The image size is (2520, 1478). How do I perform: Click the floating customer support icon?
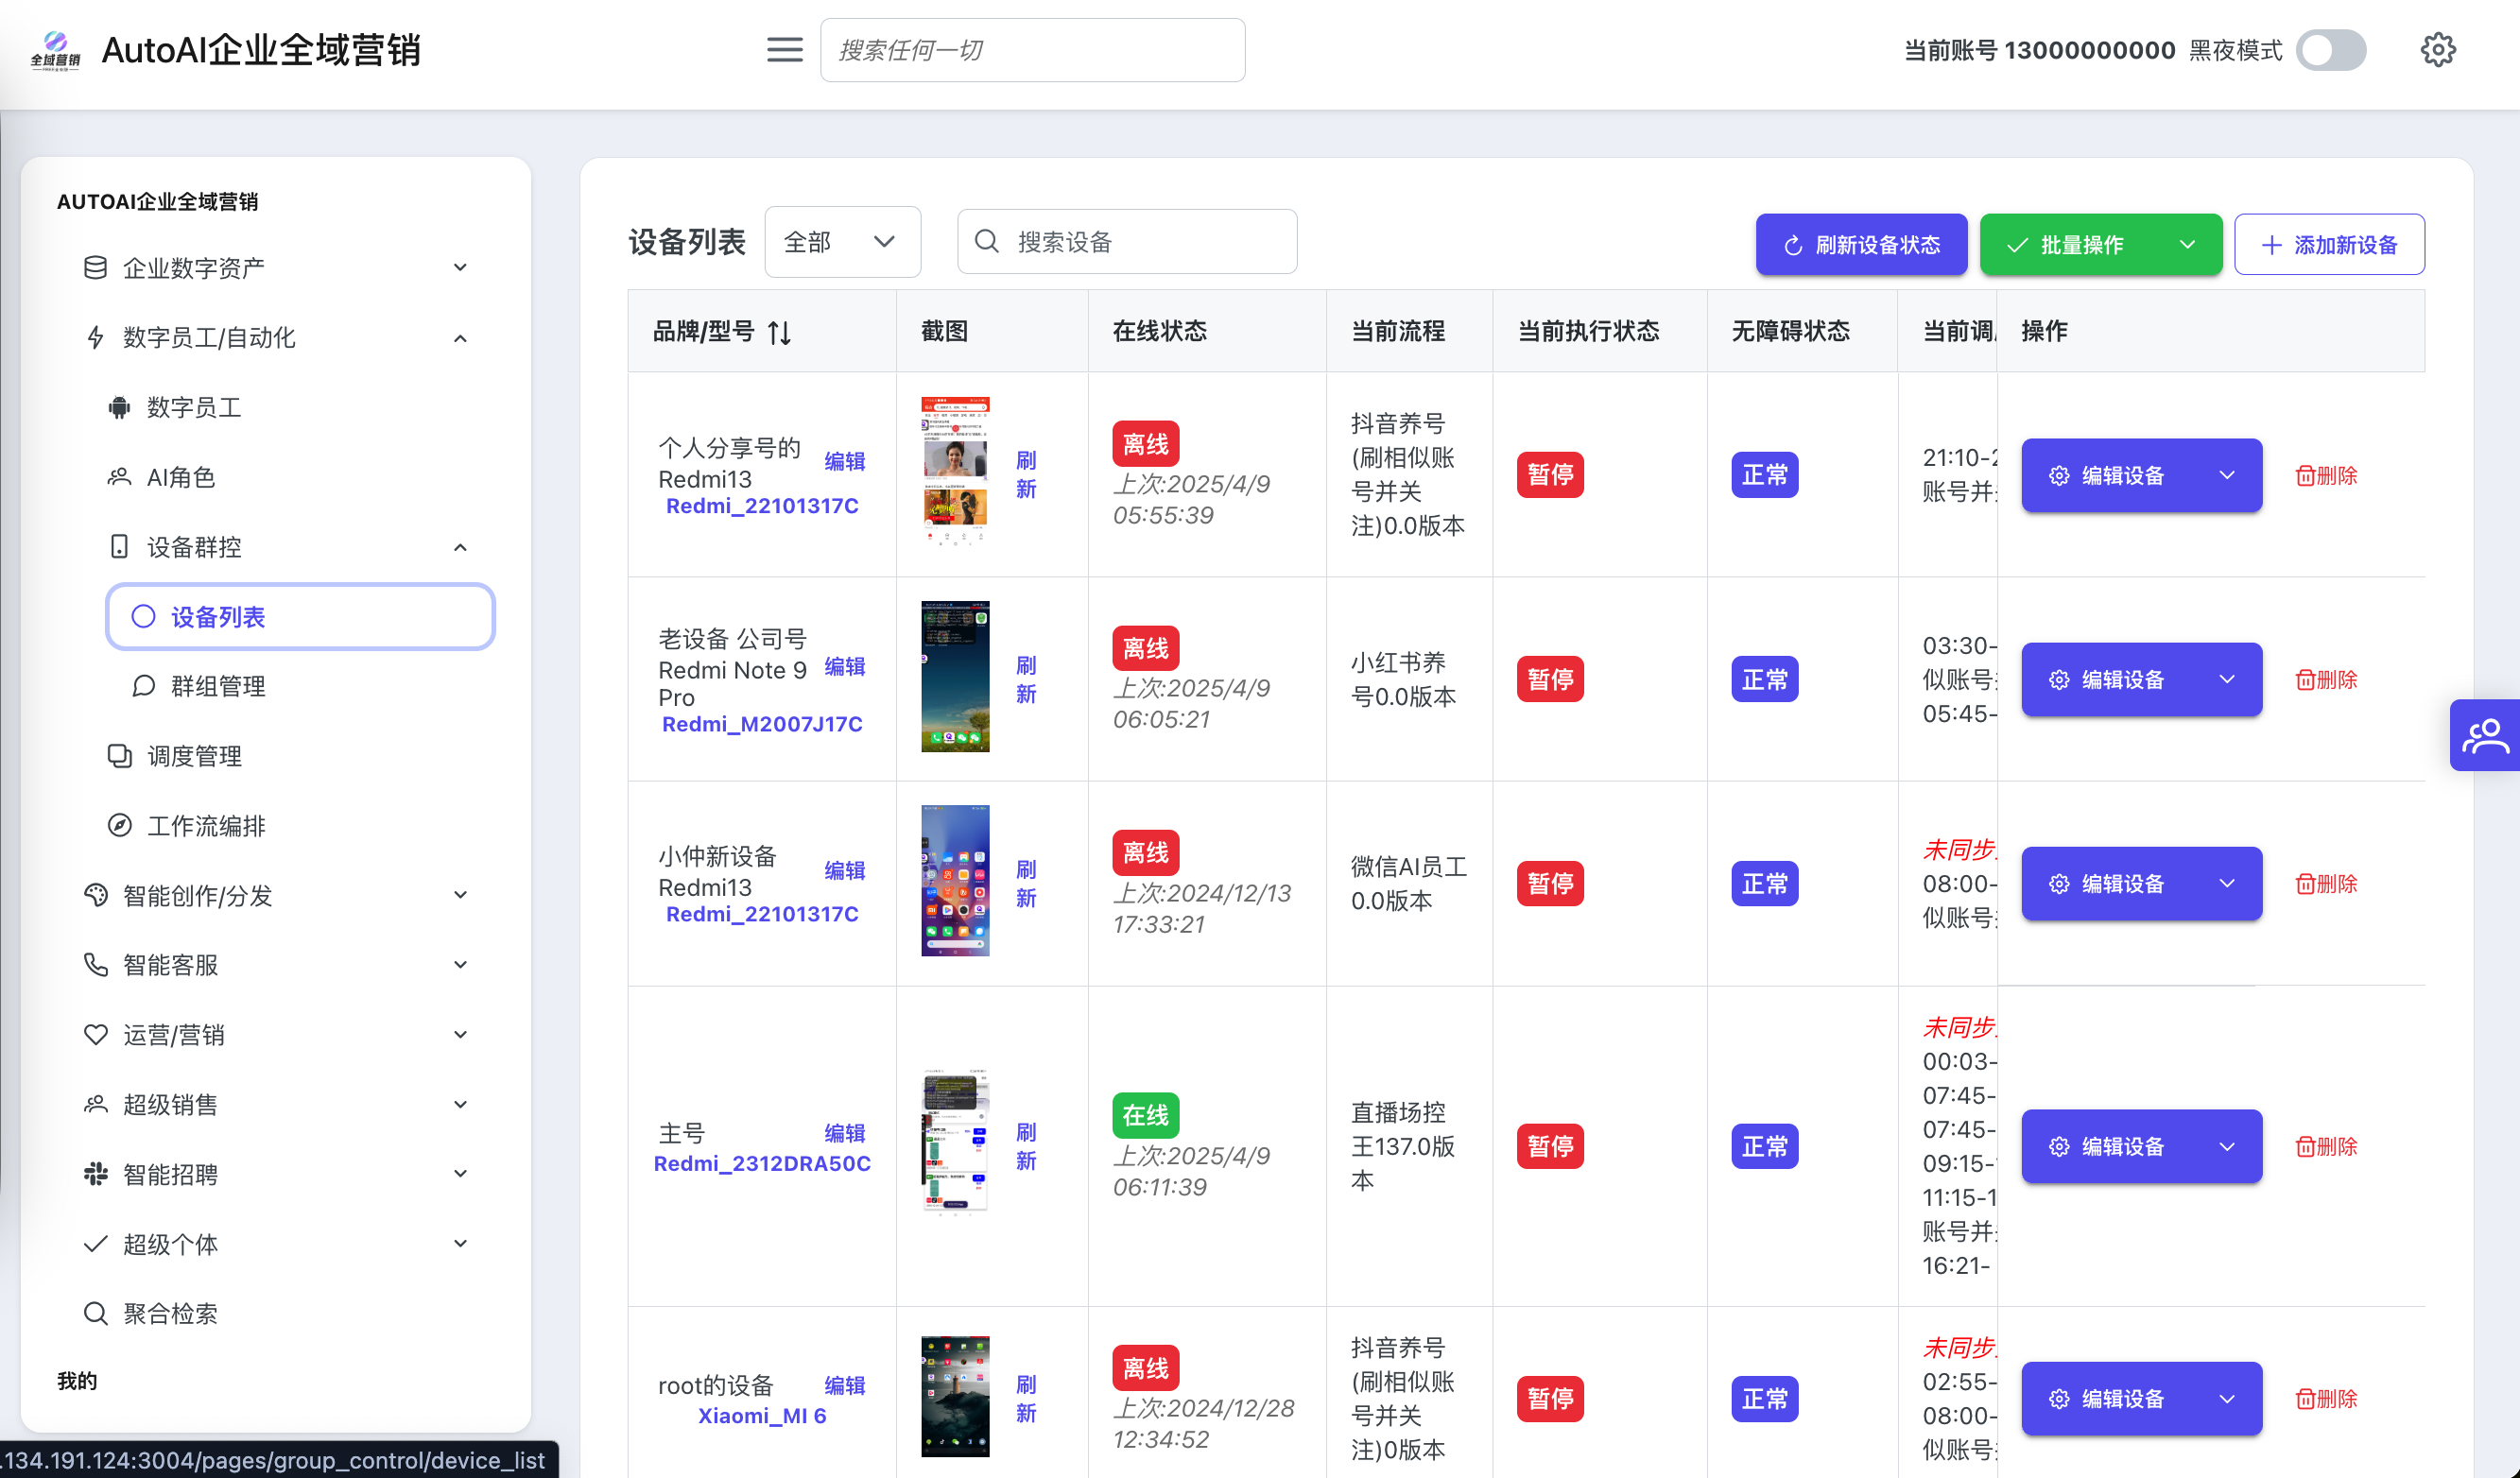coord(2485,736)
